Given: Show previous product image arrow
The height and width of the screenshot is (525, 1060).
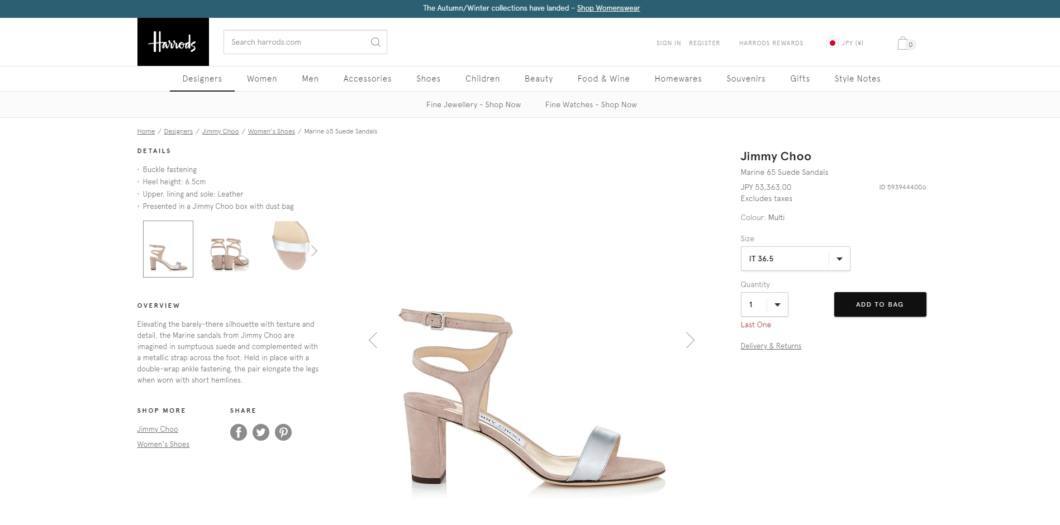Looking at the screenshot, I should (x=372, y=340).
